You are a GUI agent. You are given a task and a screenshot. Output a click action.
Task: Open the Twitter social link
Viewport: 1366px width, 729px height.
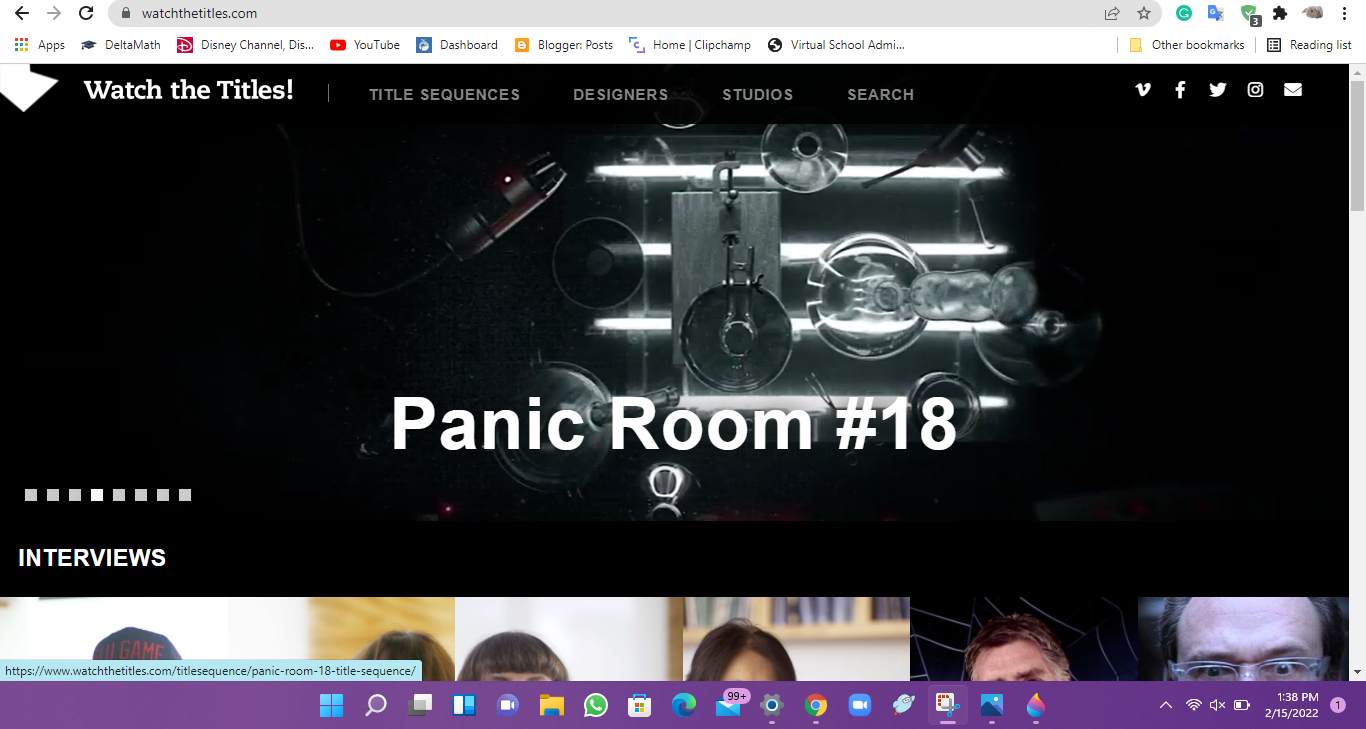1217,90
